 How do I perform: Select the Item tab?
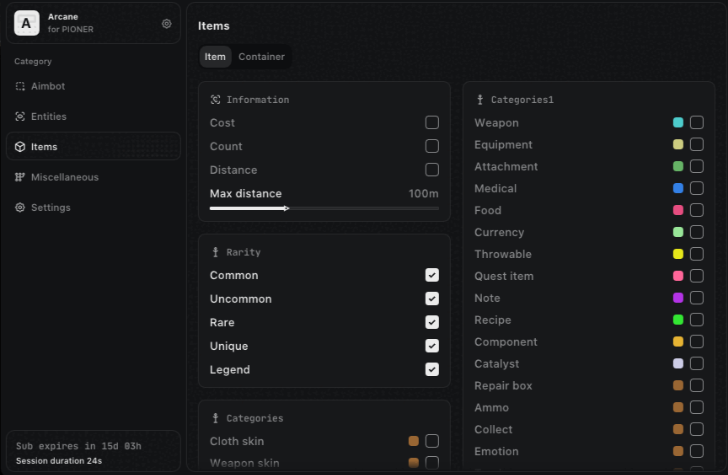pyautogui.click(x=215, y=57)
